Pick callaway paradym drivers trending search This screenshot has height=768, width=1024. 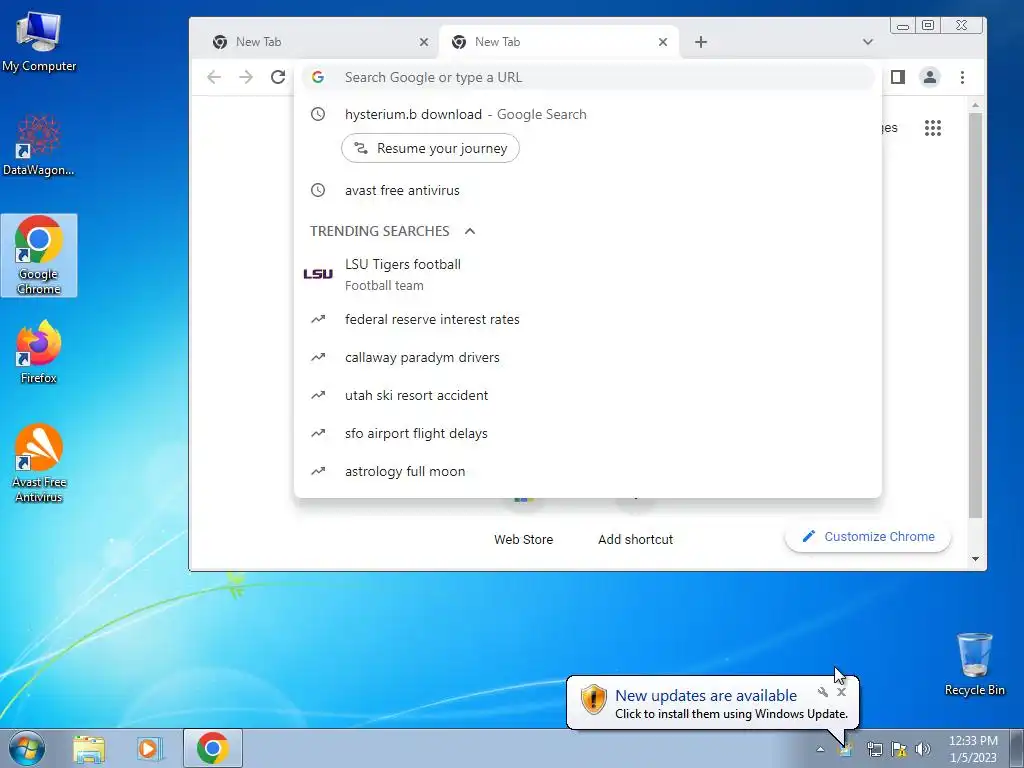point(588,357)
